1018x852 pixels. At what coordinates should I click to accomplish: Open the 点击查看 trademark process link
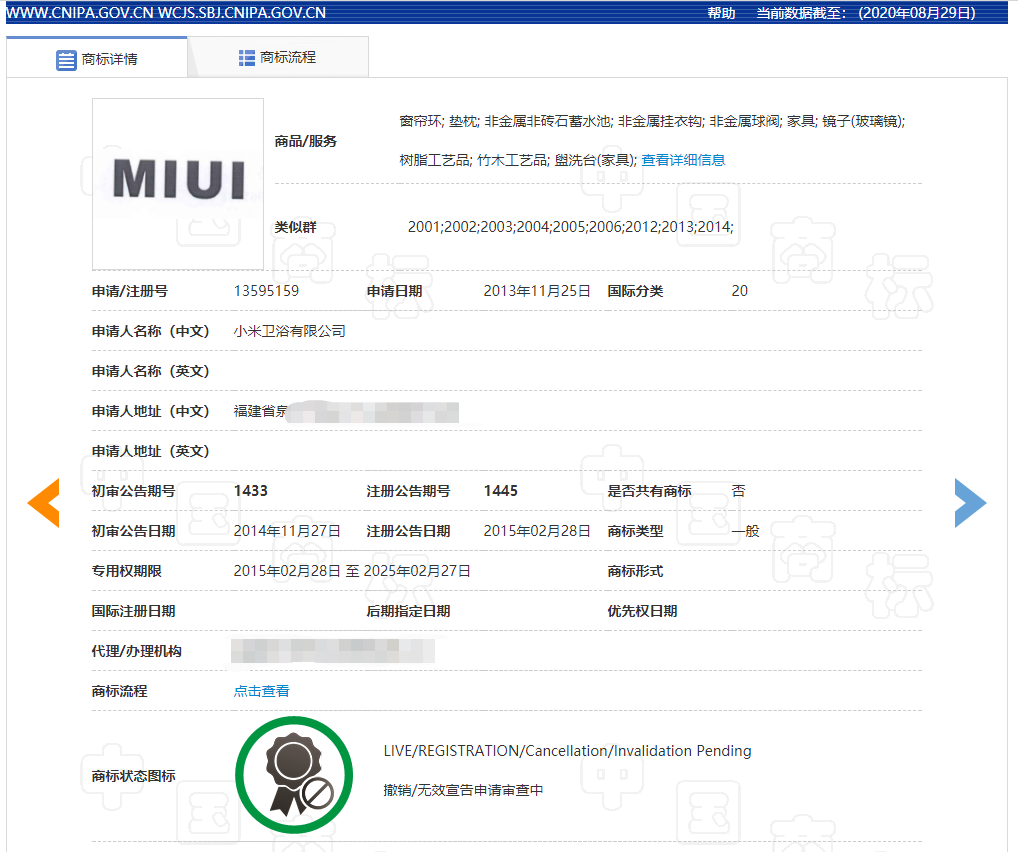coord(262,691)
